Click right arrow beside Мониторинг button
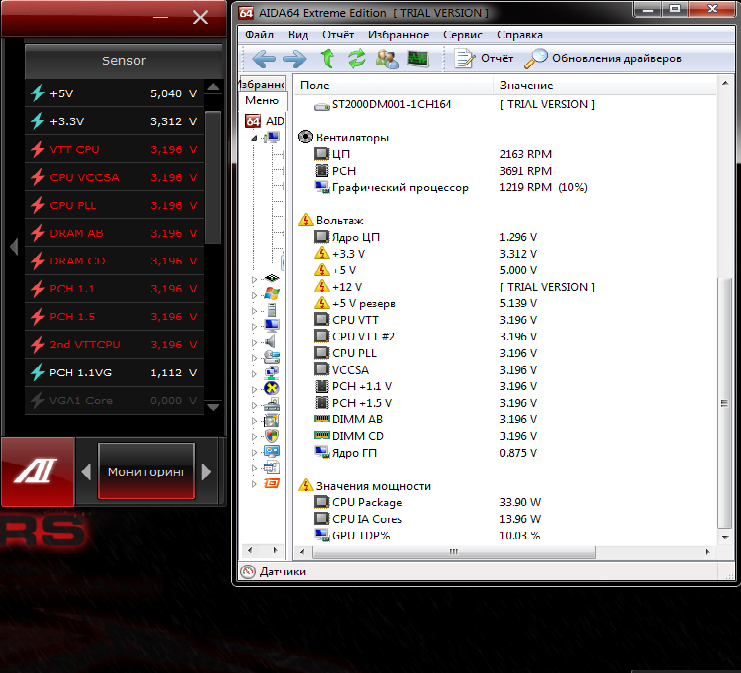 click(x=207, y=472)
